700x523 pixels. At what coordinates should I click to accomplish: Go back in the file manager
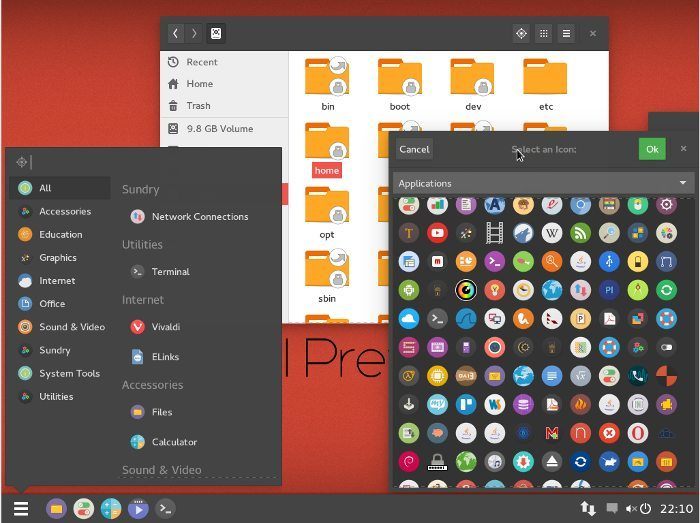[175, 33]
